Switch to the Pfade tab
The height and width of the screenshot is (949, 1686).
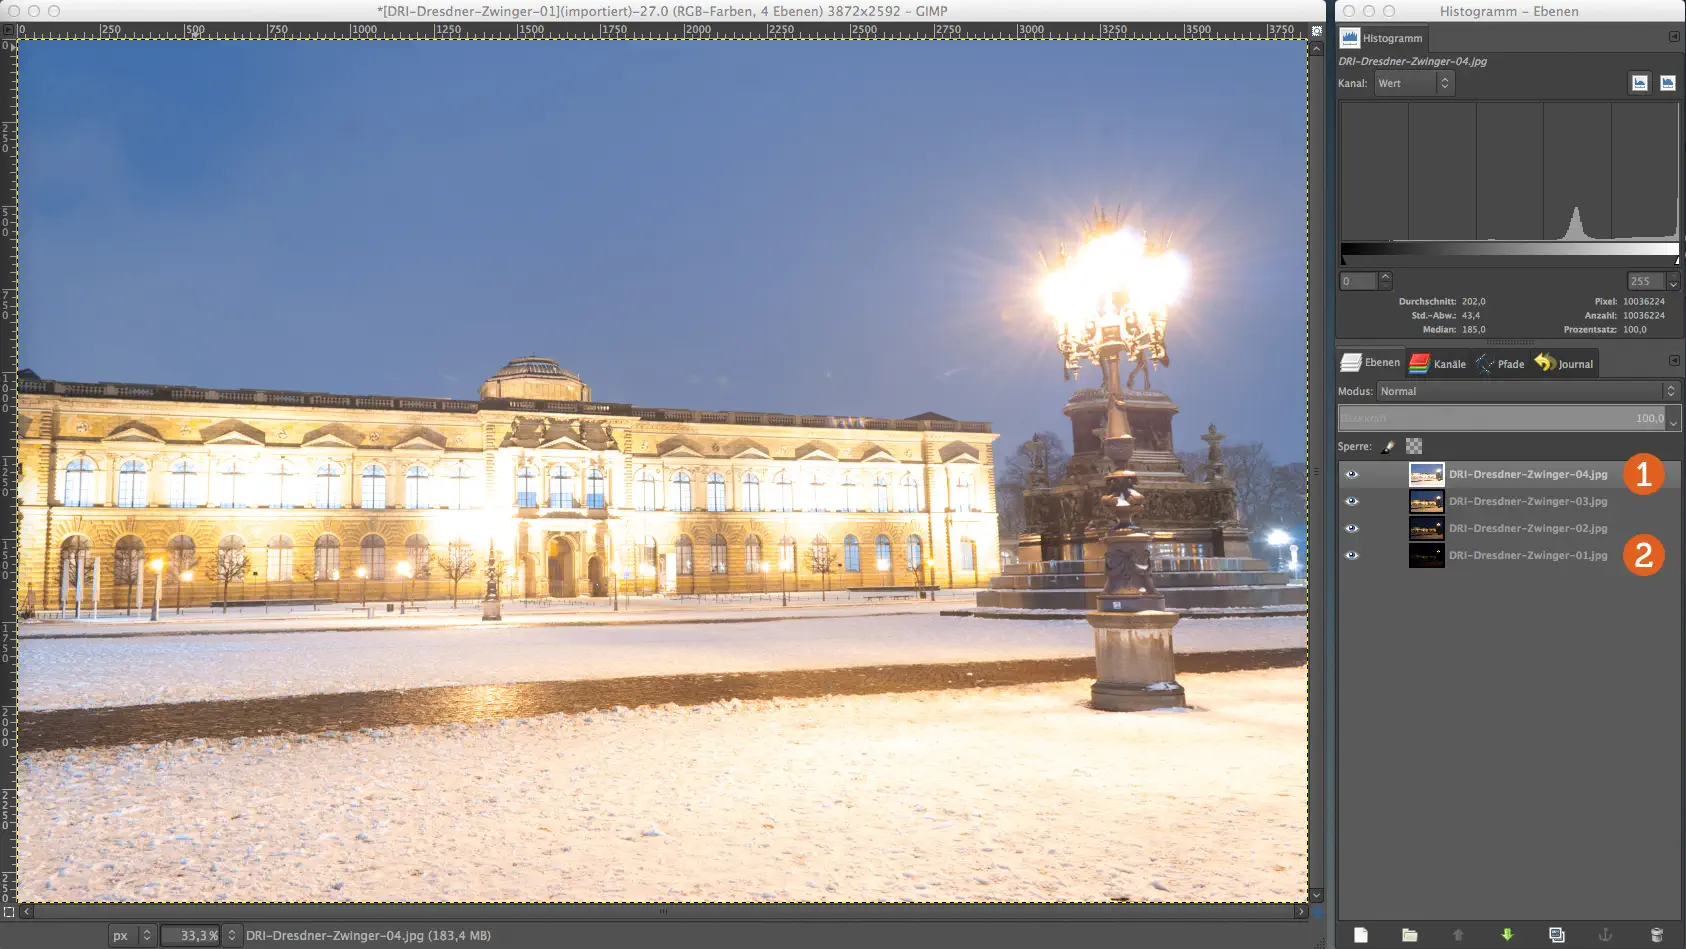(1500, 363)
